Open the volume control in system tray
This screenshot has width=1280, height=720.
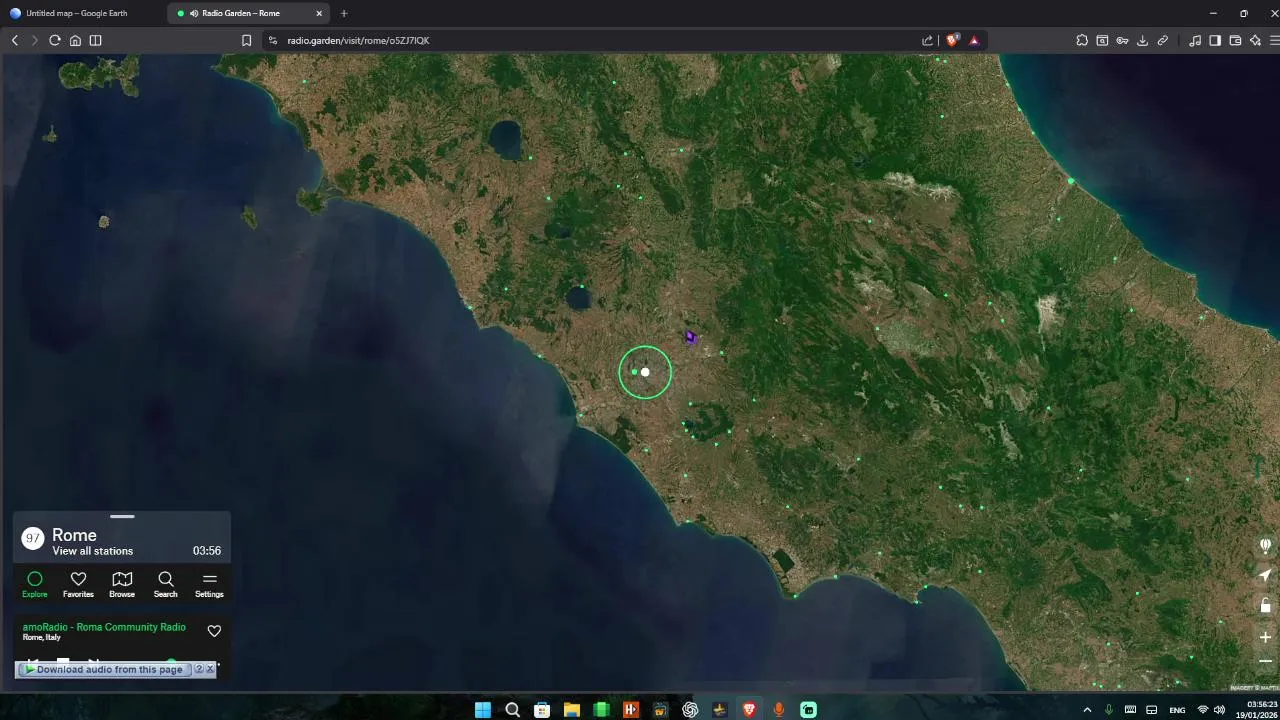(1219, 710)
